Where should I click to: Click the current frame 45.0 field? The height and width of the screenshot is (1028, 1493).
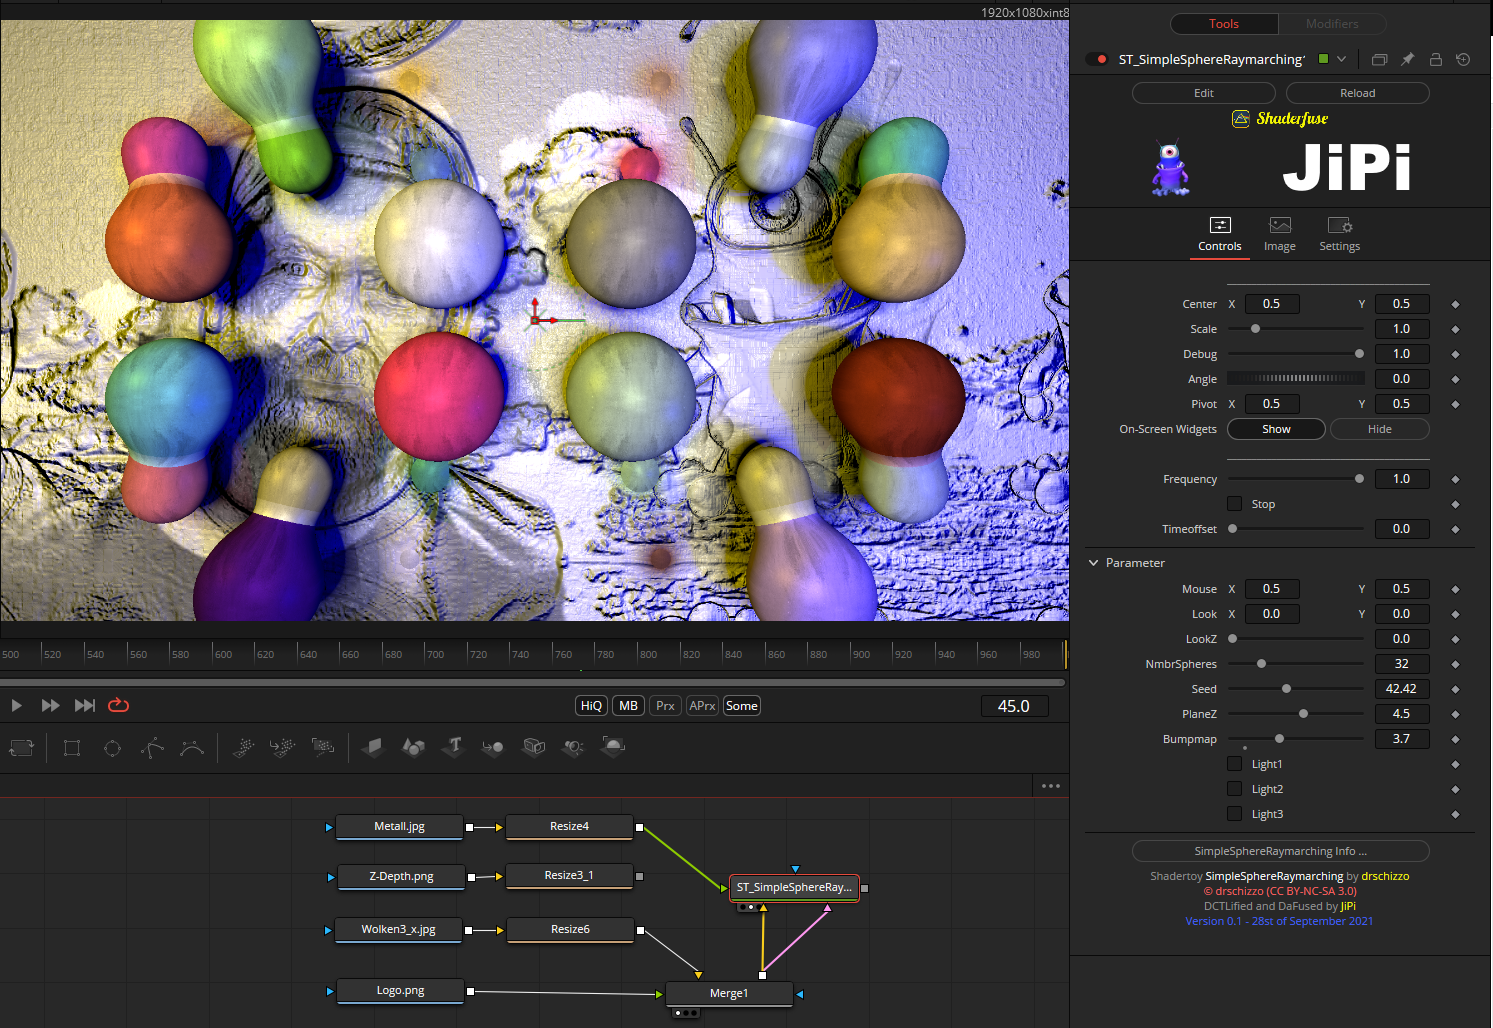point(1014,706)
